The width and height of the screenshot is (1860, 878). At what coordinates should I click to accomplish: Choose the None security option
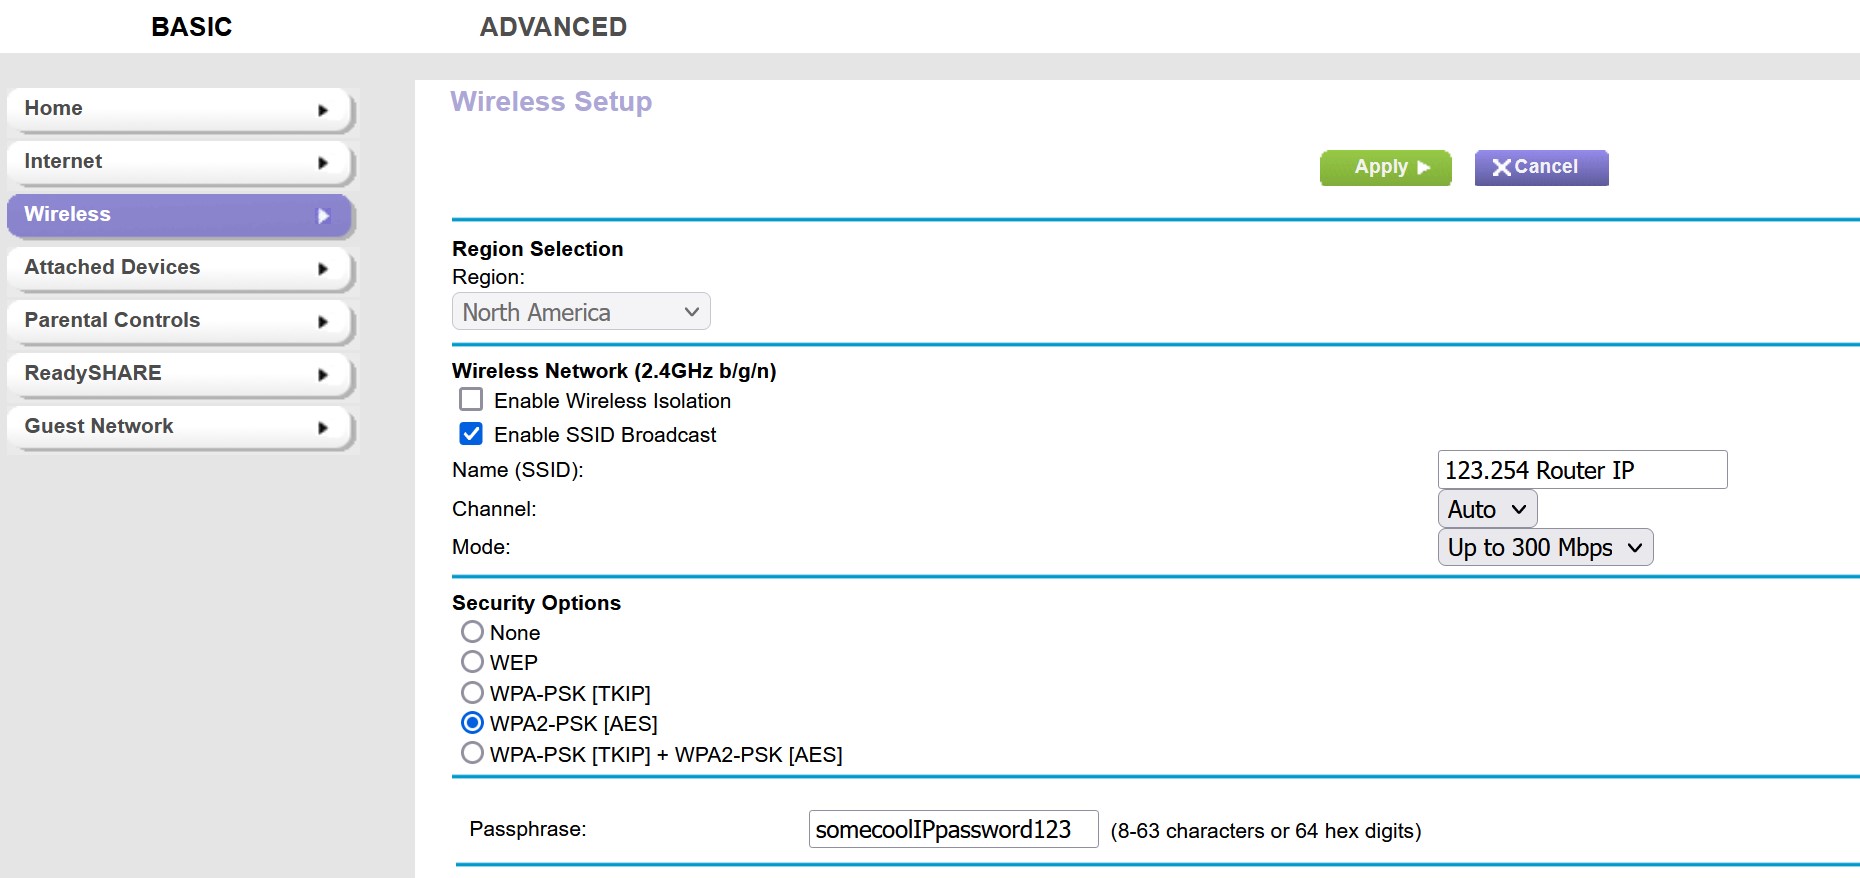pos(472,632)
